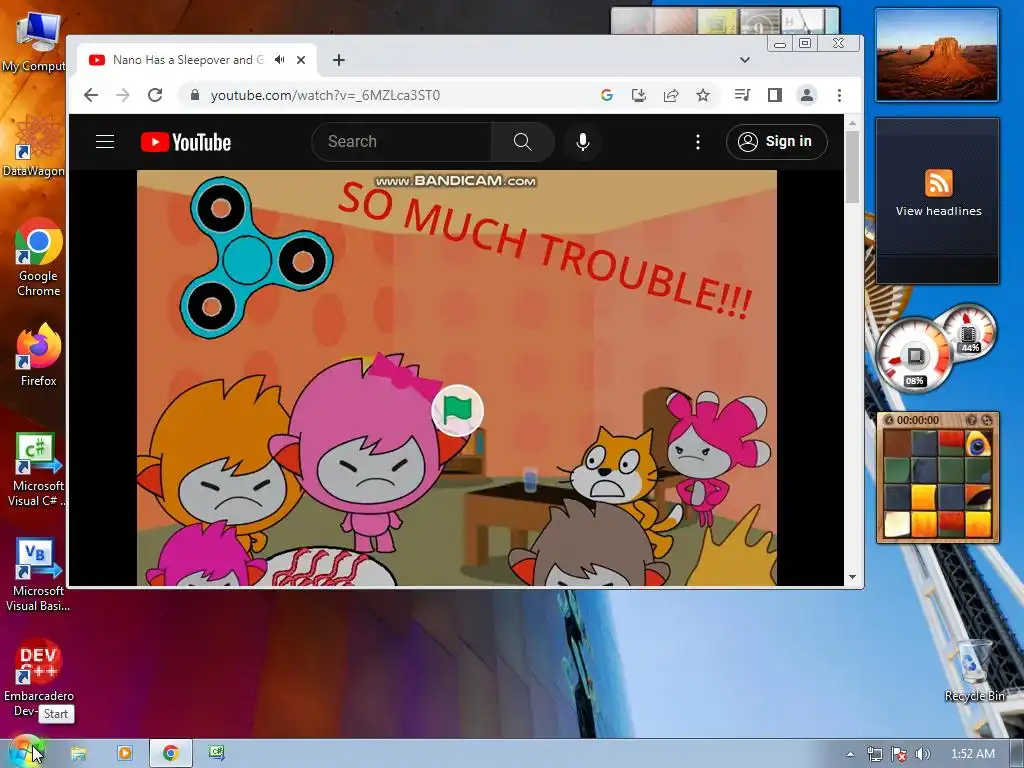Click the Windows Start button
Image resolution: width=1024 pixels, height=768 pixels.
[x=26, y=753]
